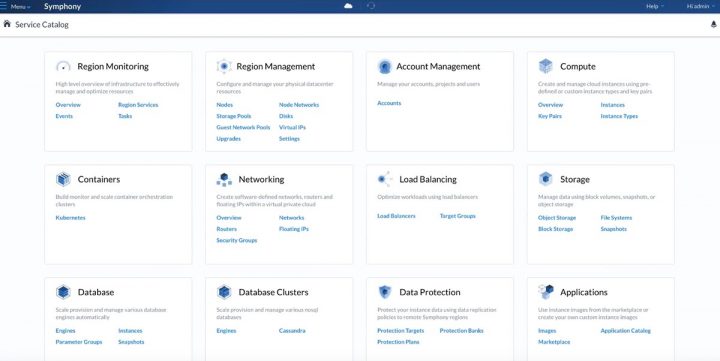
Task: Open the Images link
Action: coord(547,331)
